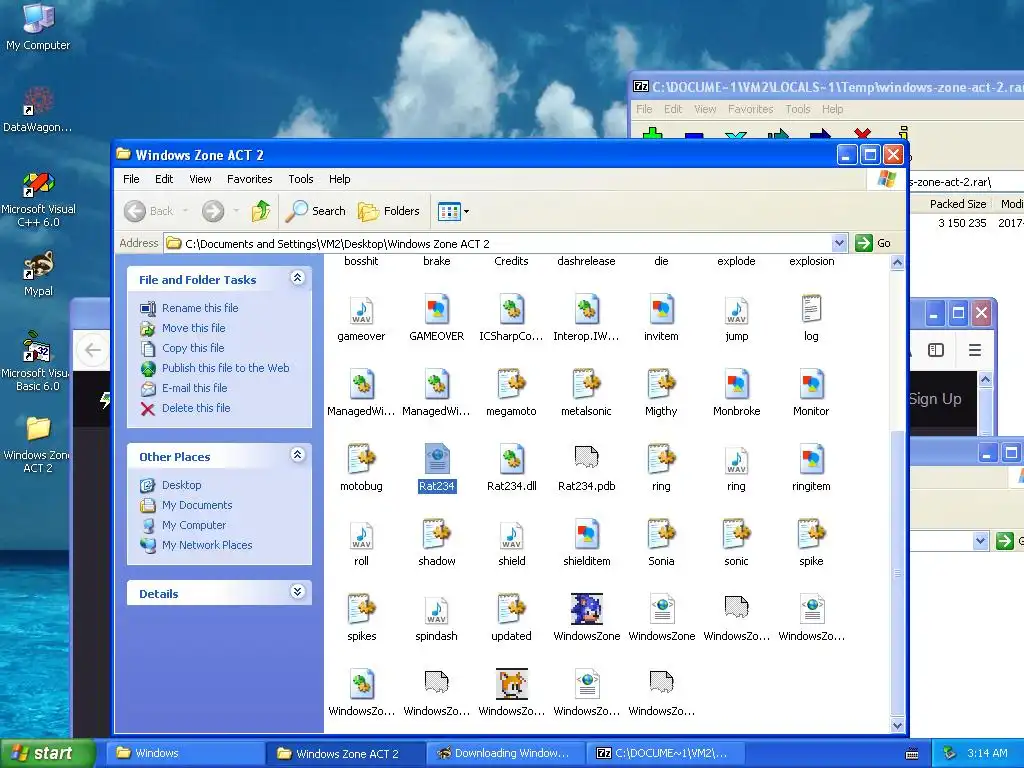Image resolution: width=1024 pixels, height=768 pixels.
Task: Click the Search toolbar button
Action: click(x=316, y=211)
